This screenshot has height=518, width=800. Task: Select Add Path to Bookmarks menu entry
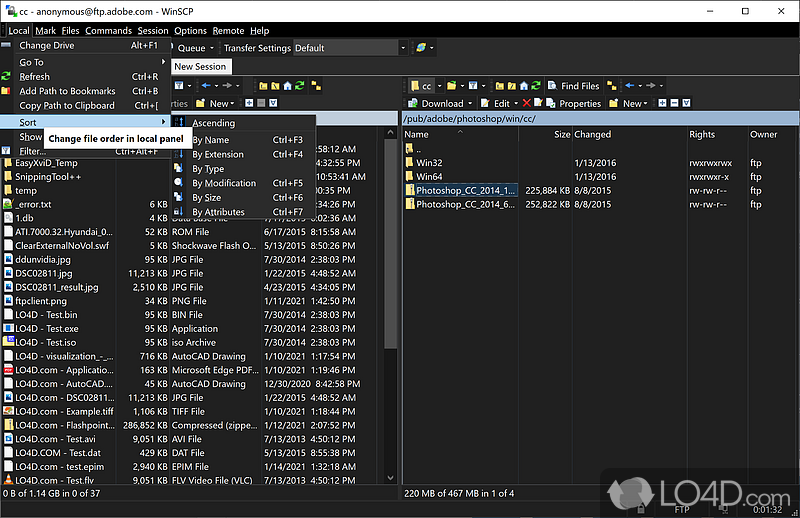[67, 91]
